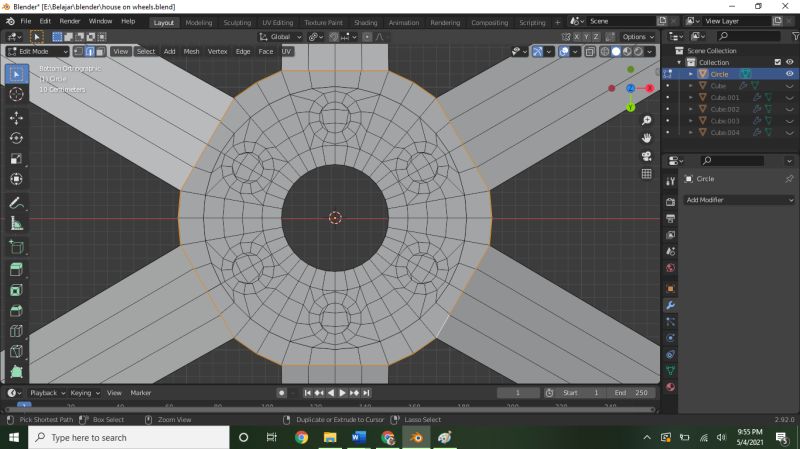The height and width of the screenshot is (449, 800).
Task: Switch to face select mode
Action: 101,52
